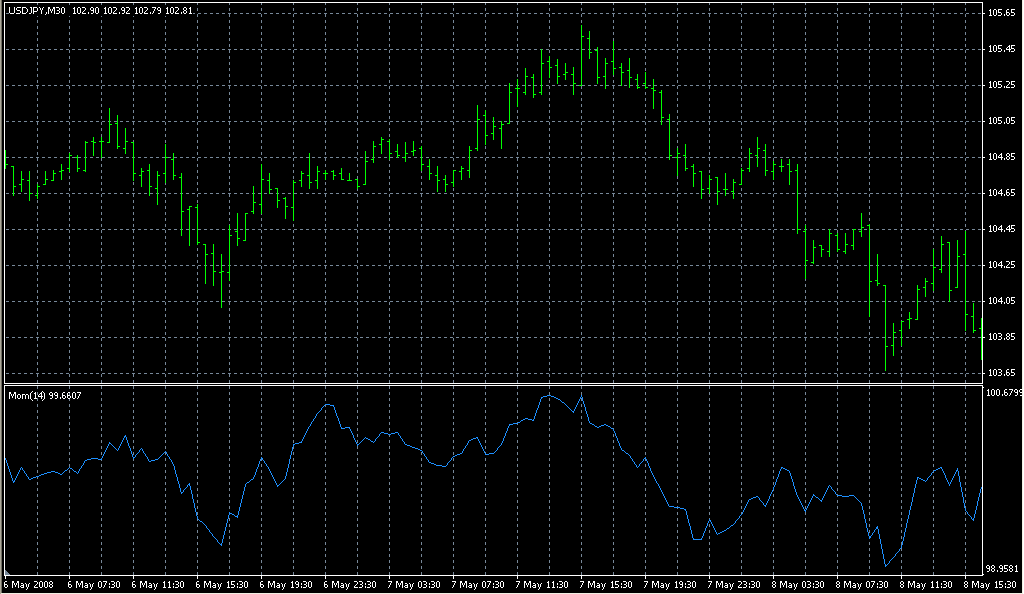Click the divider between price and momentum panels
The image size is (1024, 594).
[490, 383]
